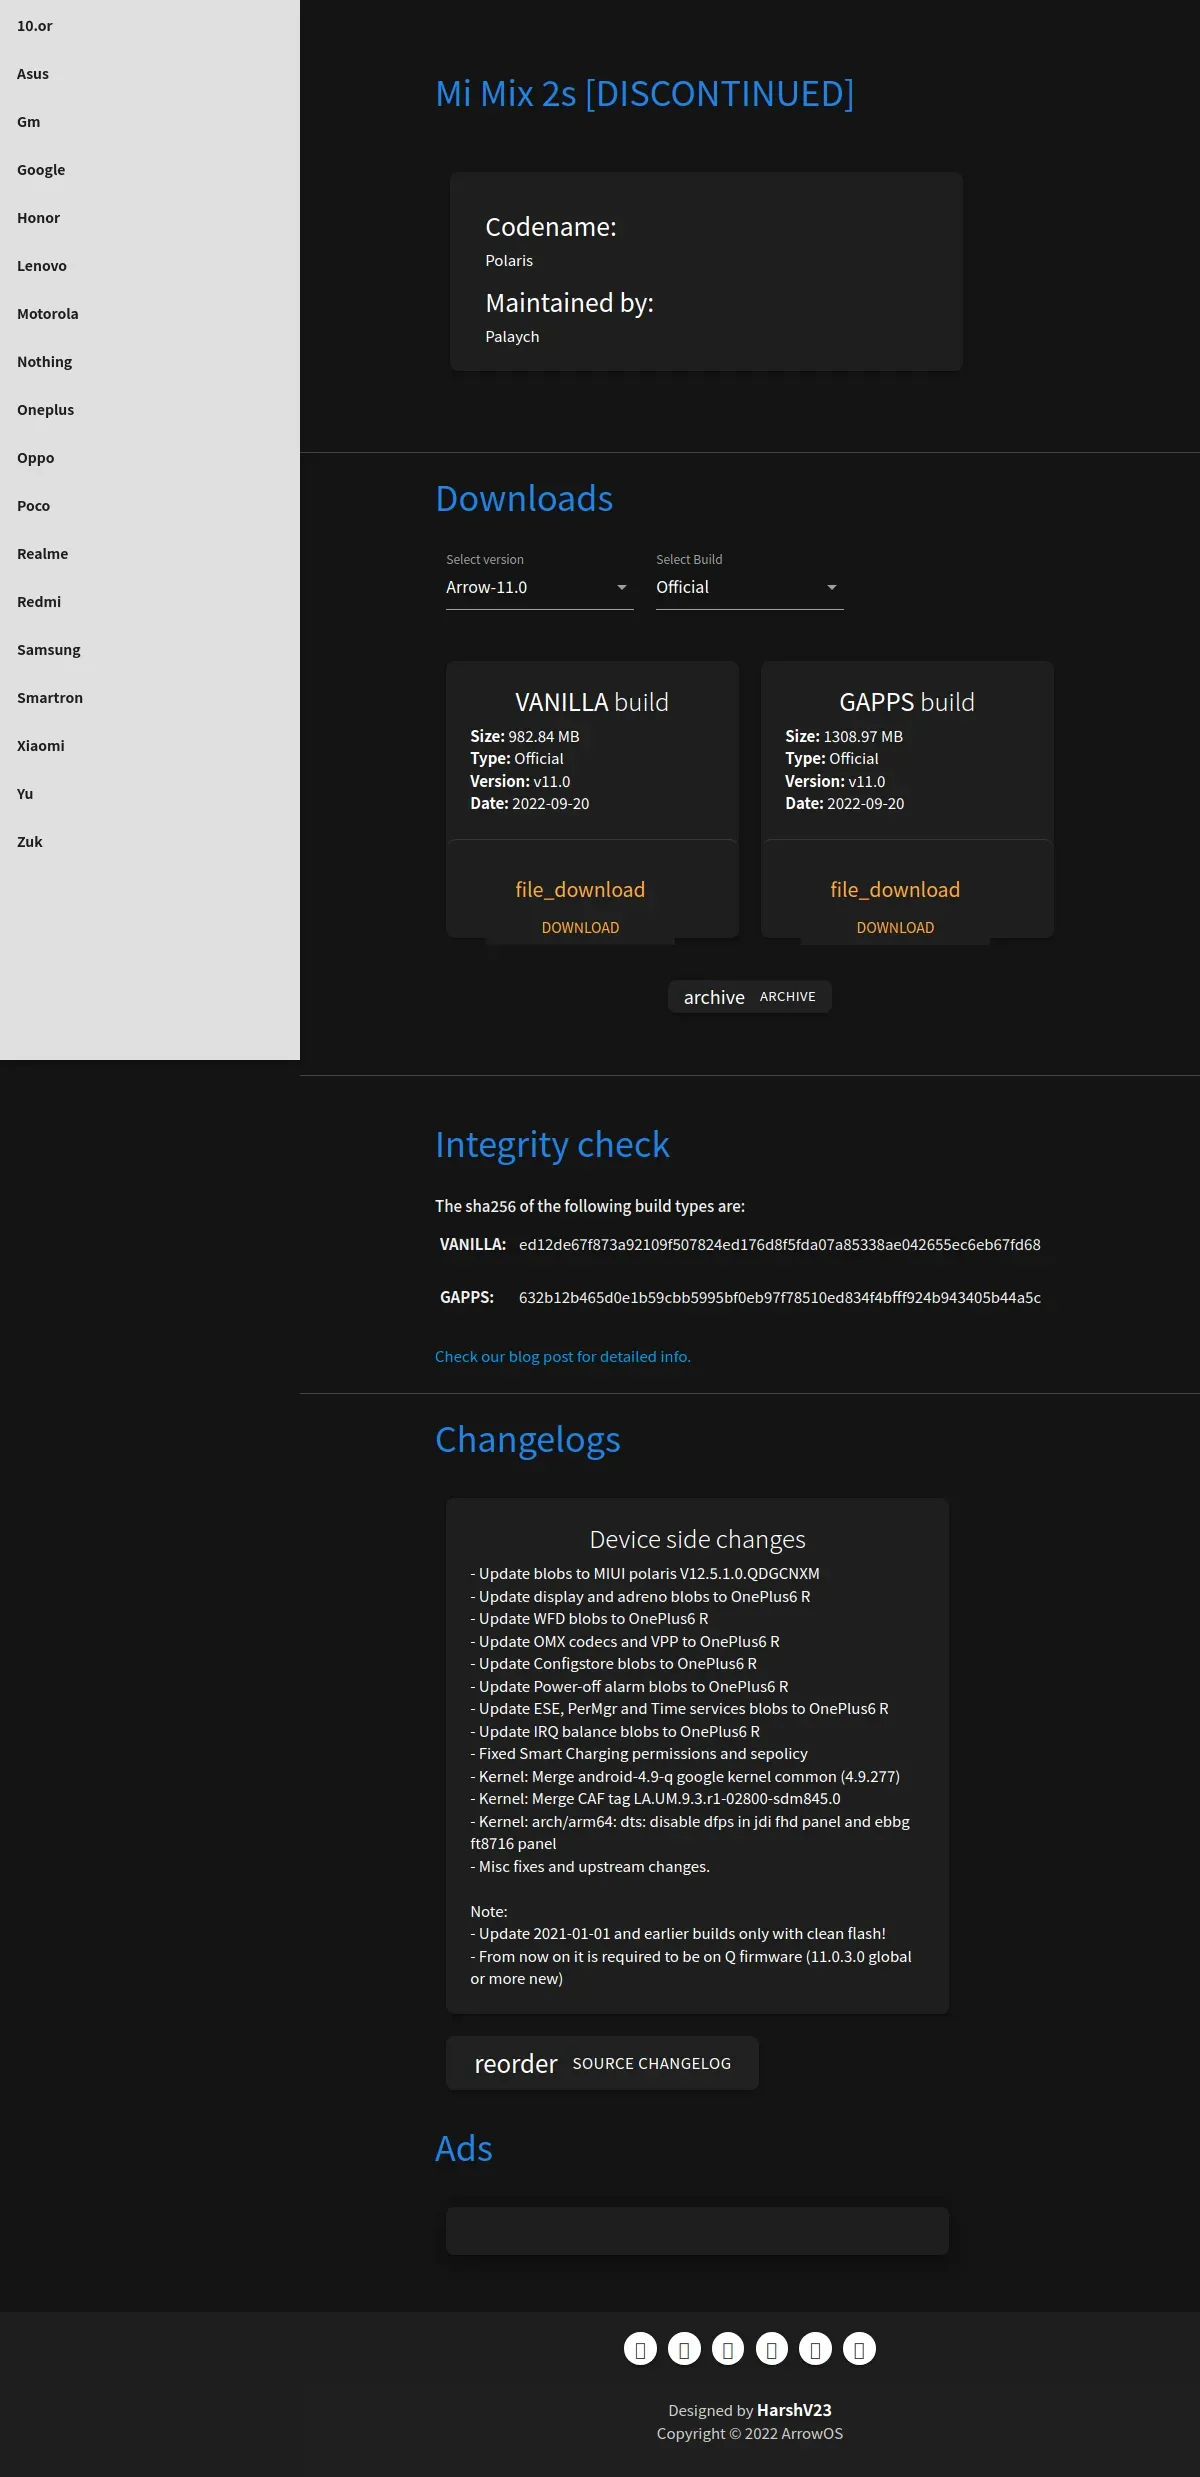Click the file_download icon under GAPPS build

pyautogui.click(x=895, y=890)
